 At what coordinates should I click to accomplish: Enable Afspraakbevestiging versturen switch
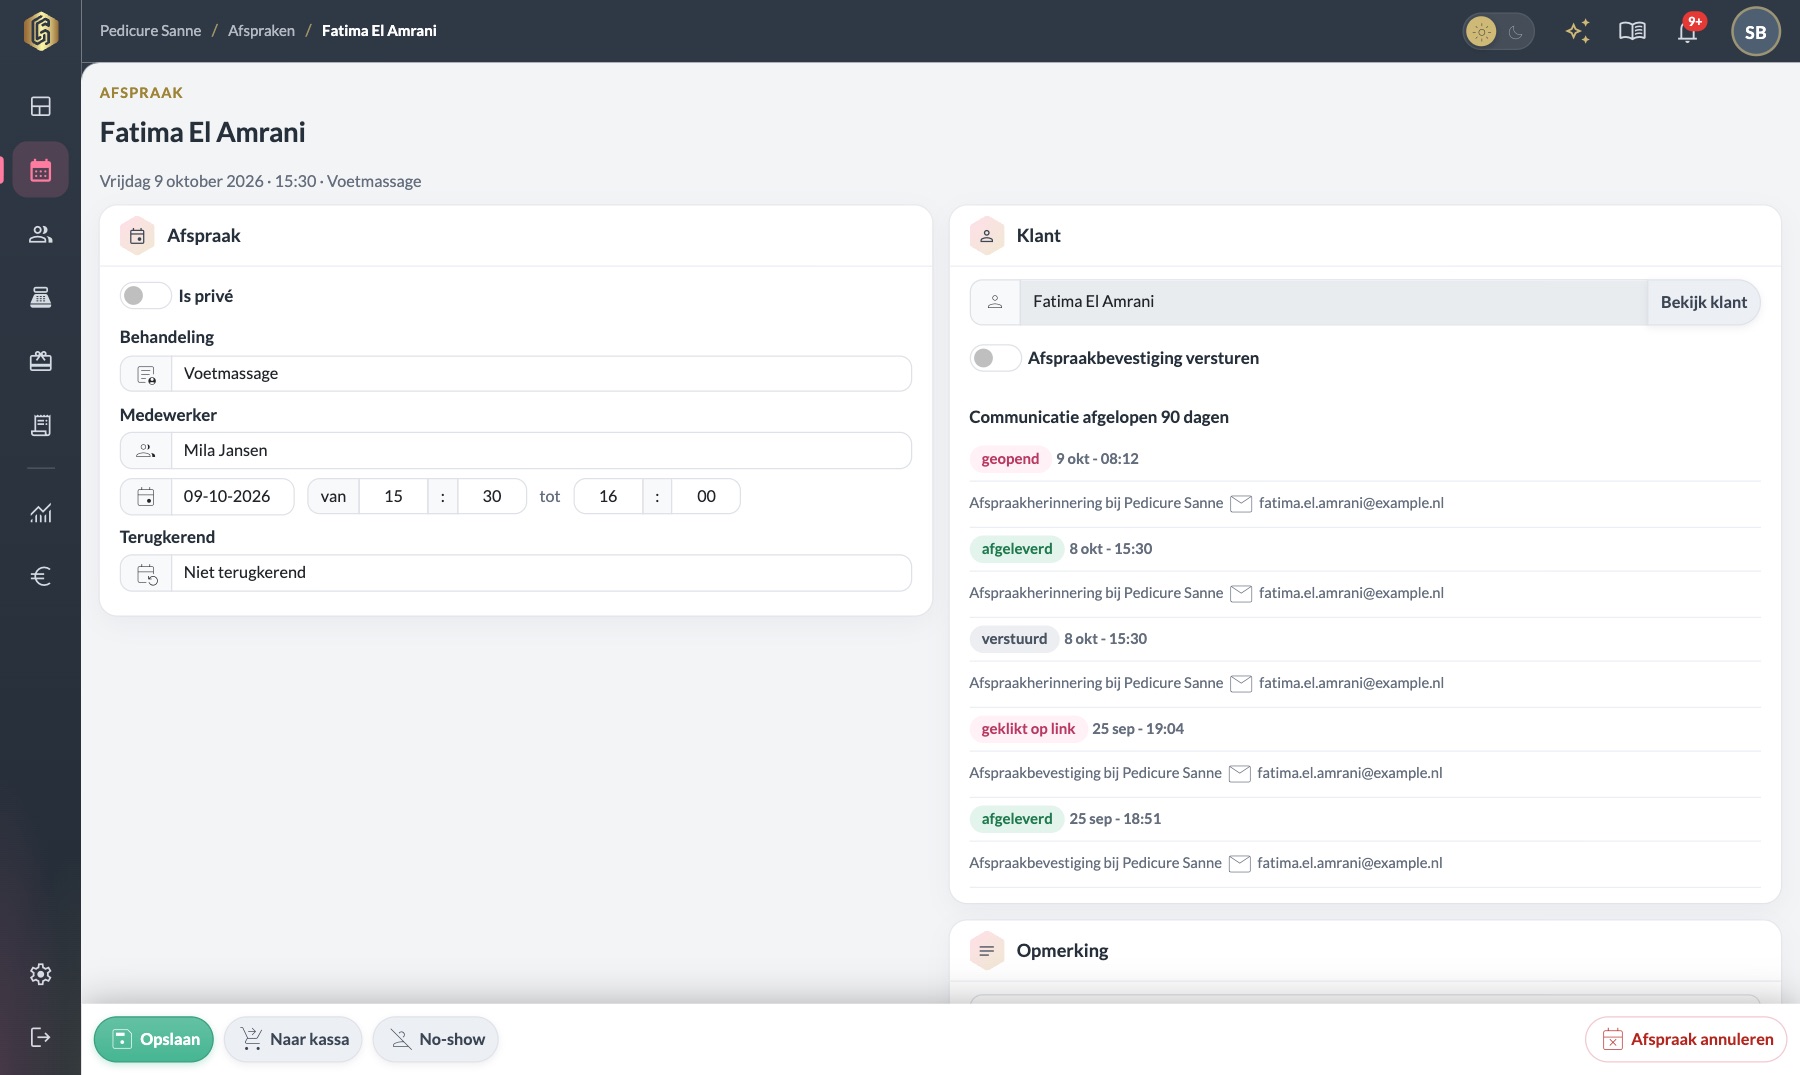tap(995, 358)
